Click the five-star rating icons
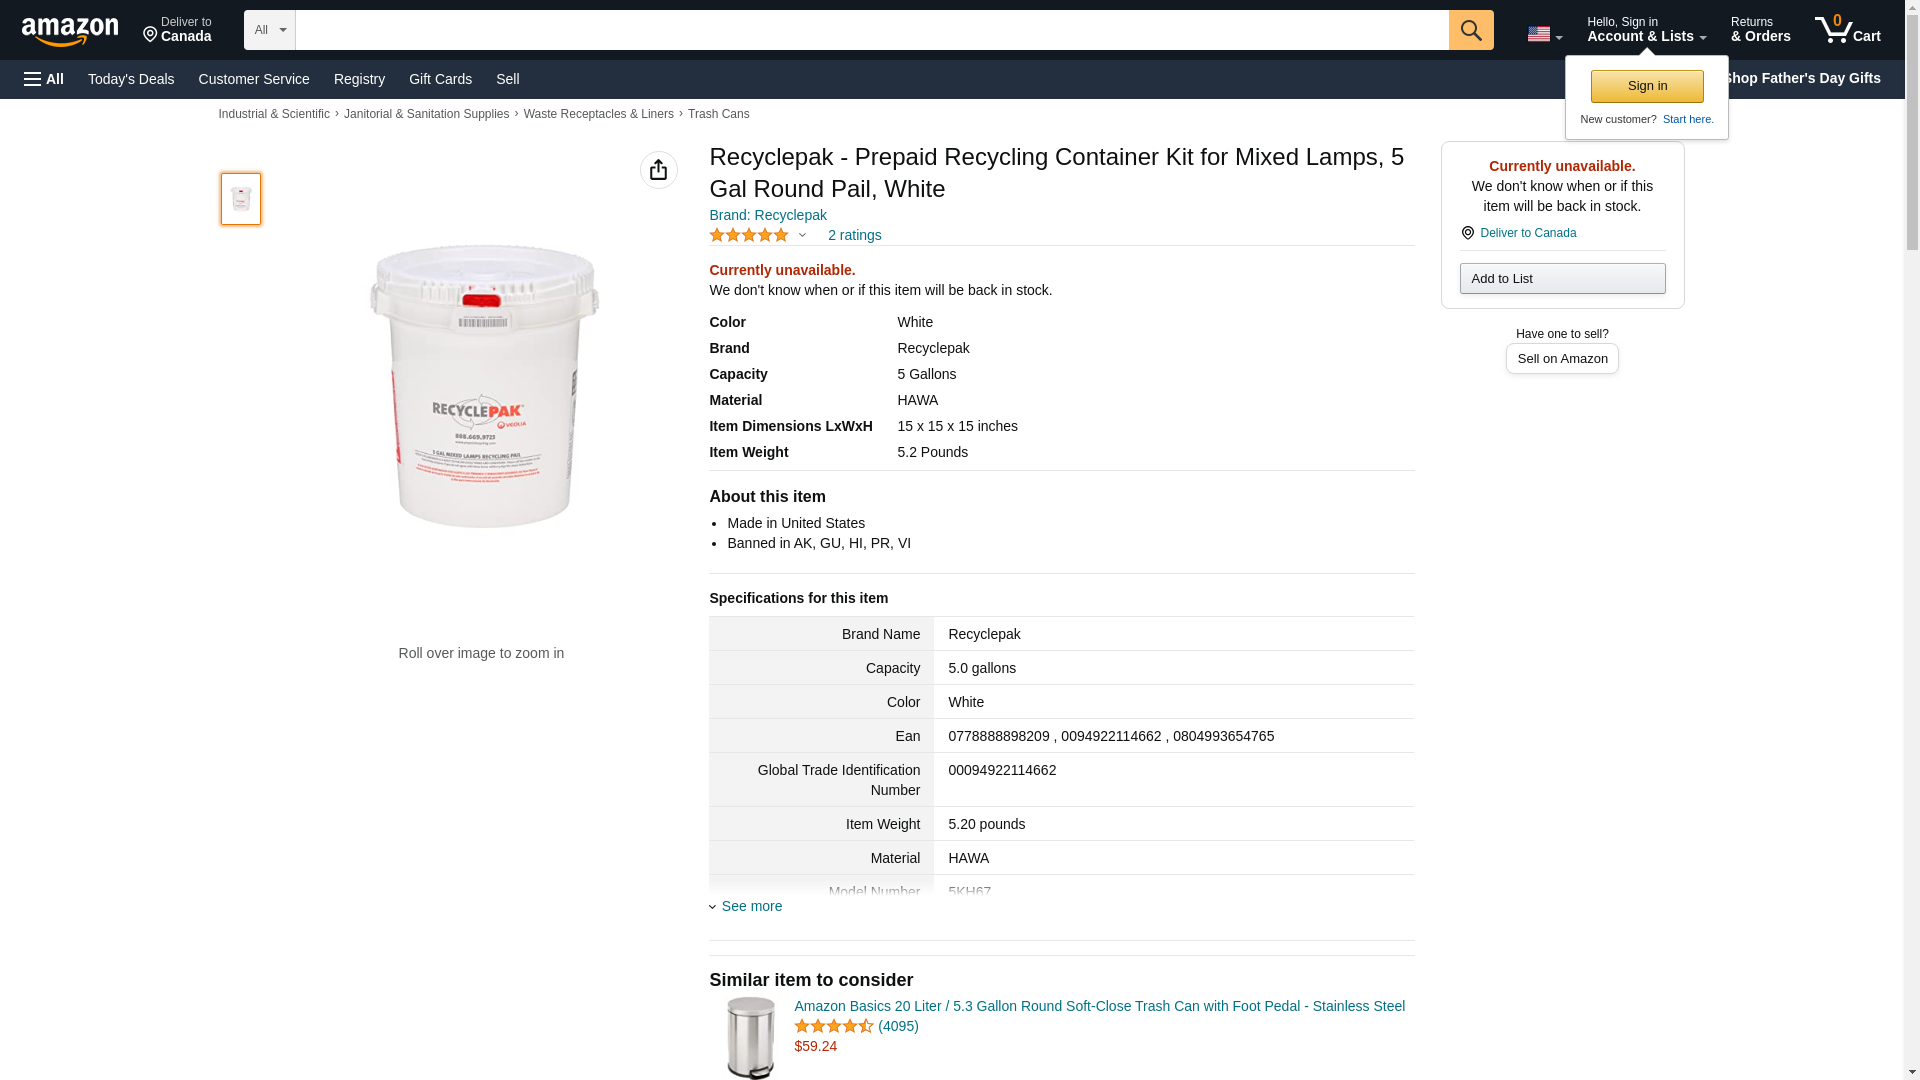This screenshot has width=1920, height=1080. pyautogui.click(x=749, y=235)
